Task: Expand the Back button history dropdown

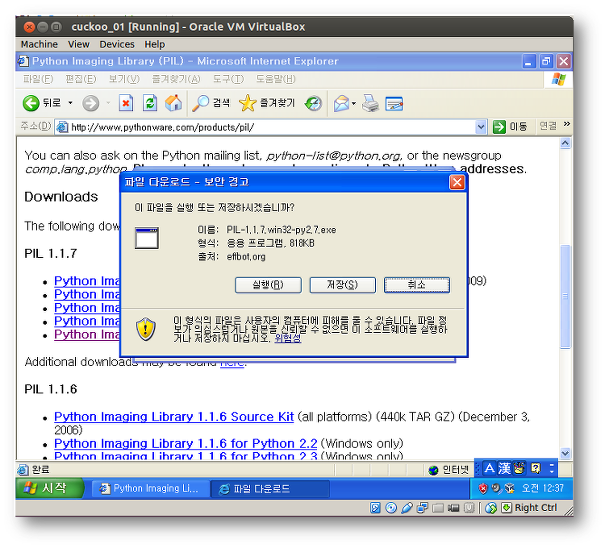Action: click(70, 103)
